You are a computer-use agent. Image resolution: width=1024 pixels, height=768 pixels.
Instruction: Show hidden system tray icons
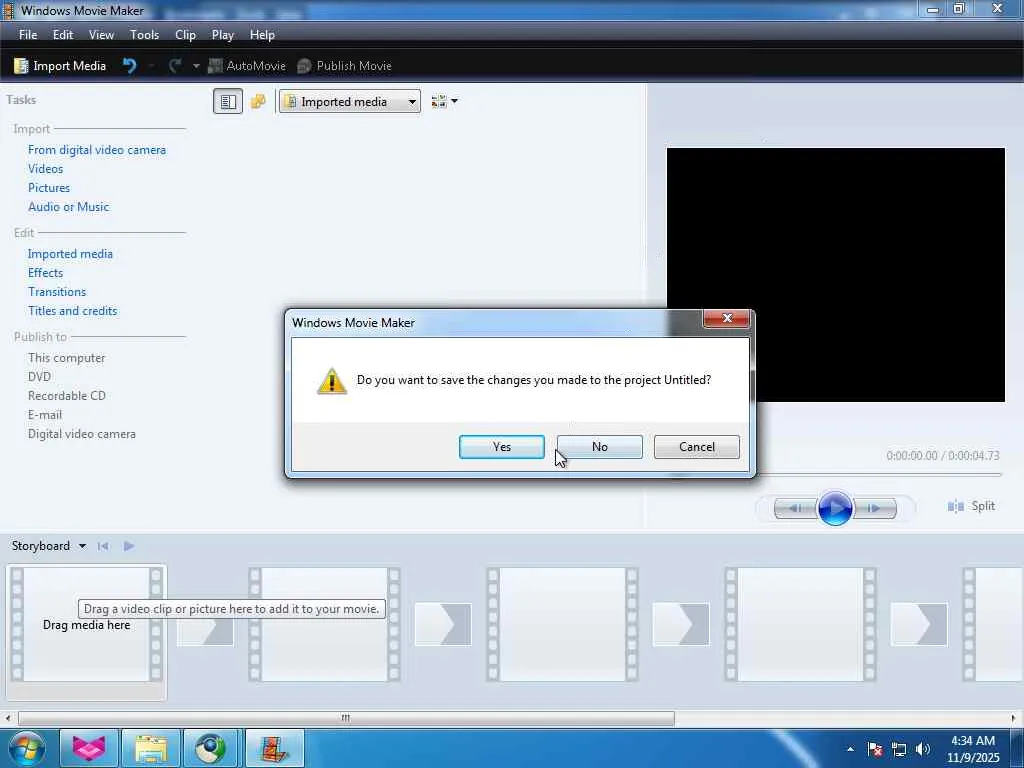click(x=850, y=749)
